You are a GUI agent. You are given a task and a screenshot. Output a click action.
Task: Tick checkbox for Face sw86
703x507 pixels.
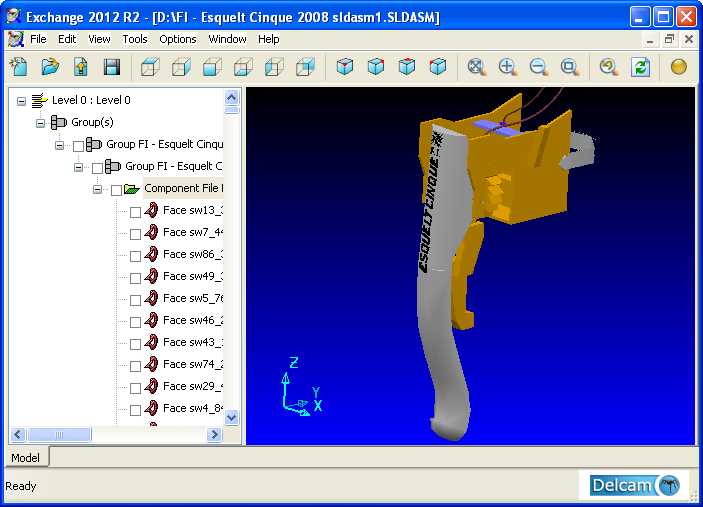point(135,256)
